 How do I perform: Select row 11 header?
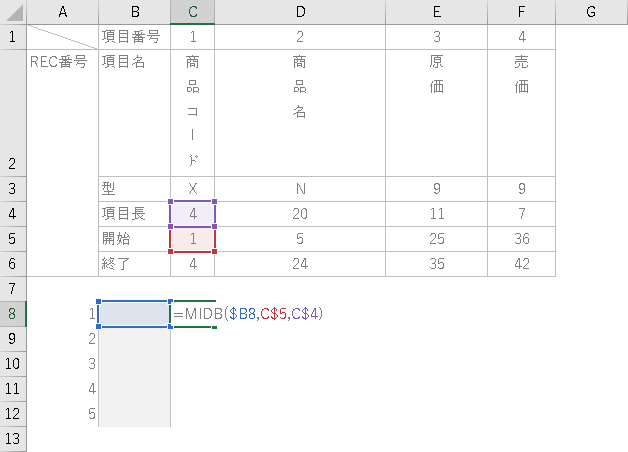point(13,389)
